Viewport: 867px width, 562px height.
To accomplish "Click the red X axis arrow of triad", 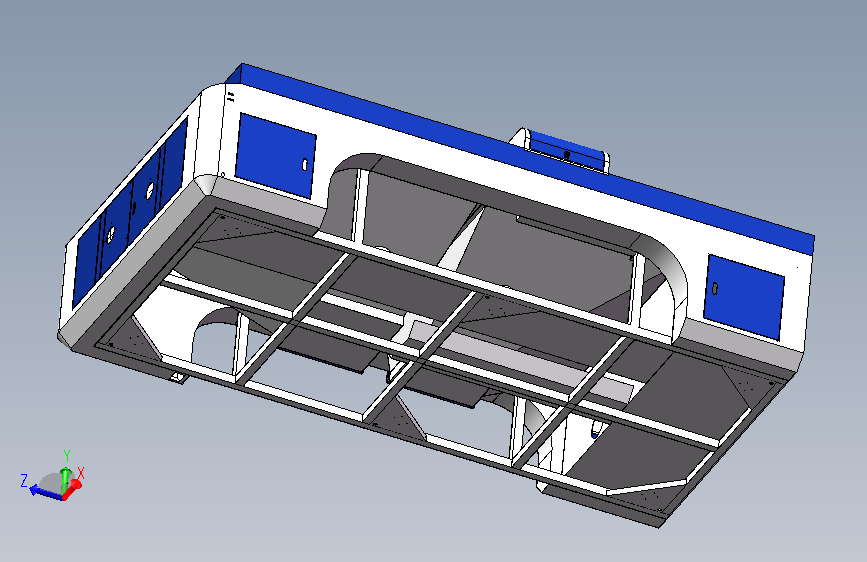I will pyautogui.click(x=72, y=489).
